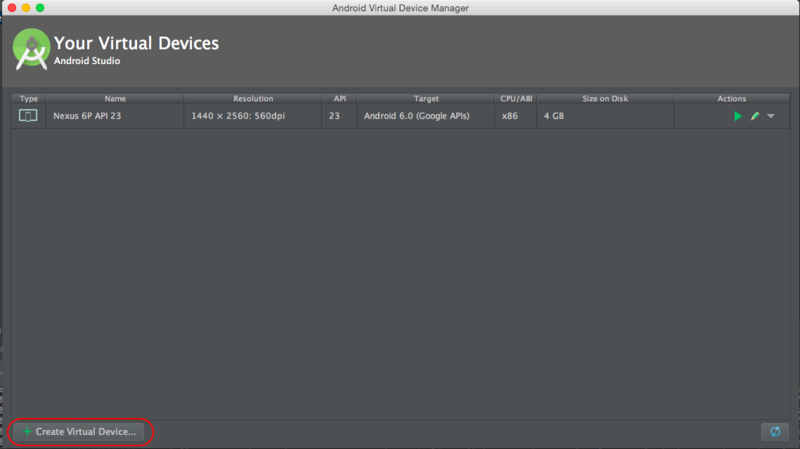Click the API value 23 cell

click(x=339, y=116)
